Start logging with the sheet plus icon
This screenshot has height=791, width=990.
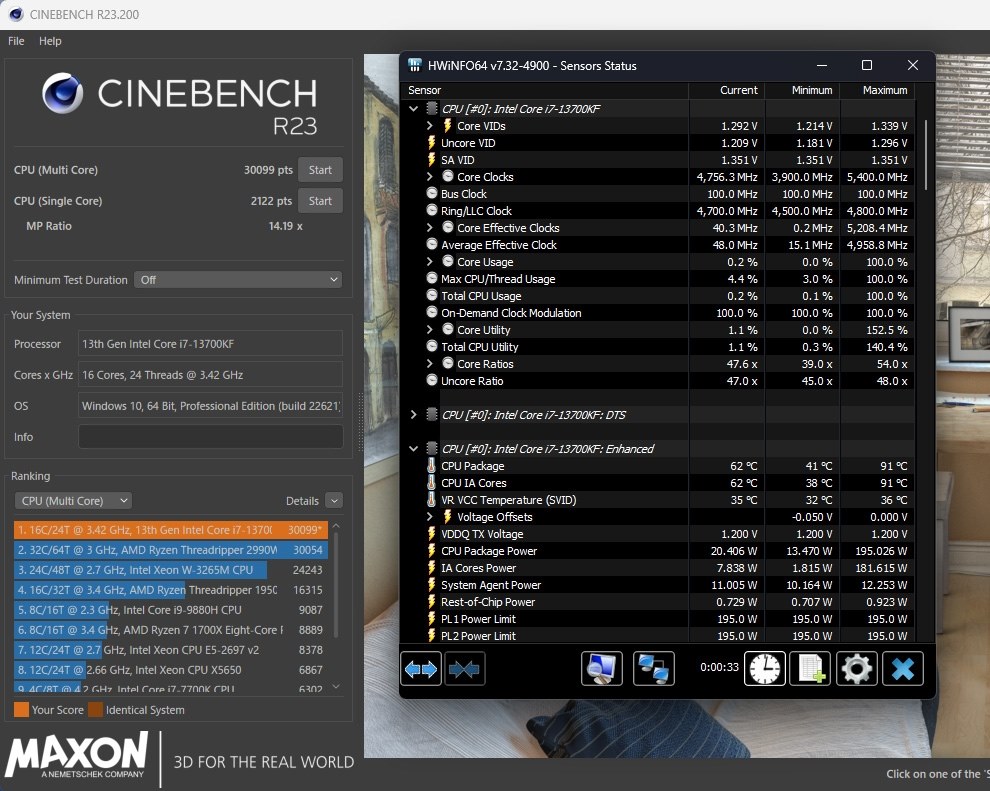pos(810,669)
